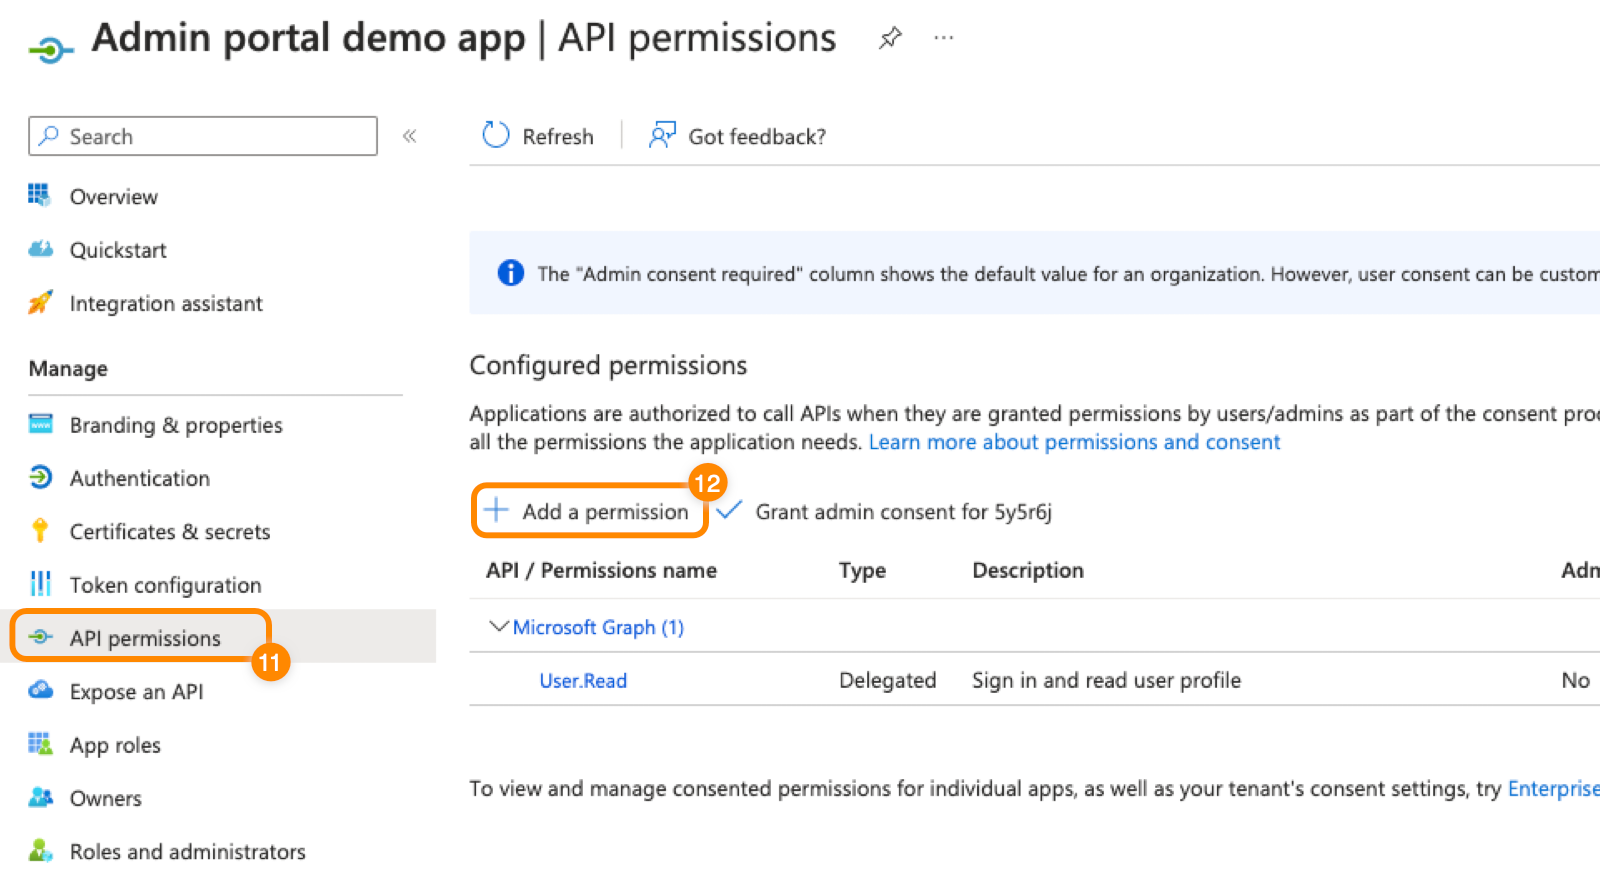1600x880 pixels.
Task: Open the Authentication section
Action: tap(140, 478)
